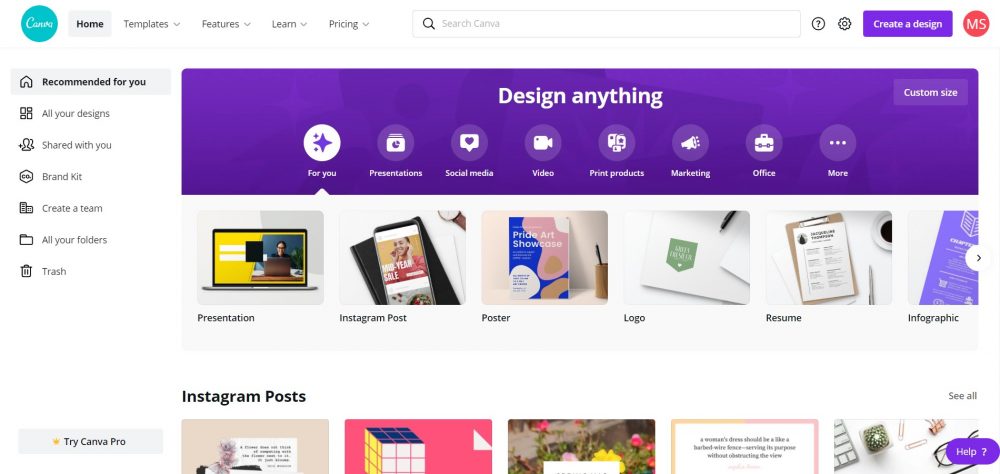Image resolution: width=1000 pixels, height=474 pixels.
Task: Expand the Features dropdown menu
Action: [226, 24]
